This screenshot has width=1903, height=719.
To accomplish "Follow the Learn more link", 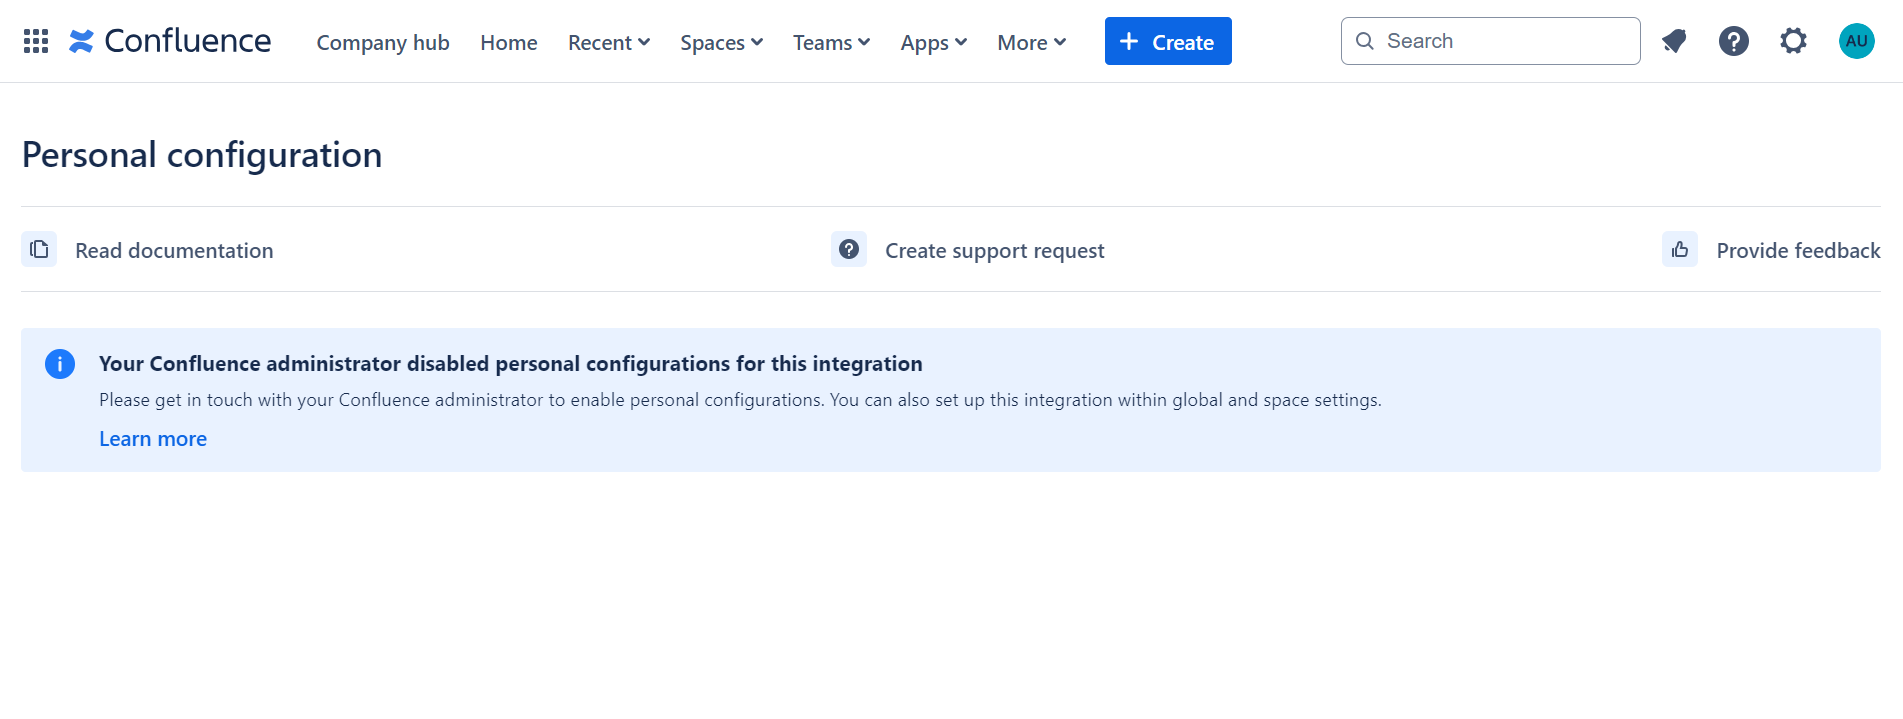I will point(153,439).
